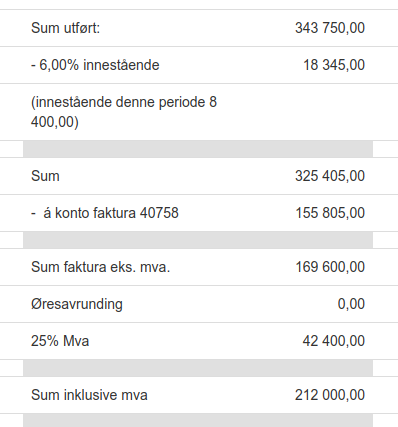The height and width of the screenshot is (427, 398).
Task: Select the 18 345,00 innestående amount
Action: pos(334,65)
